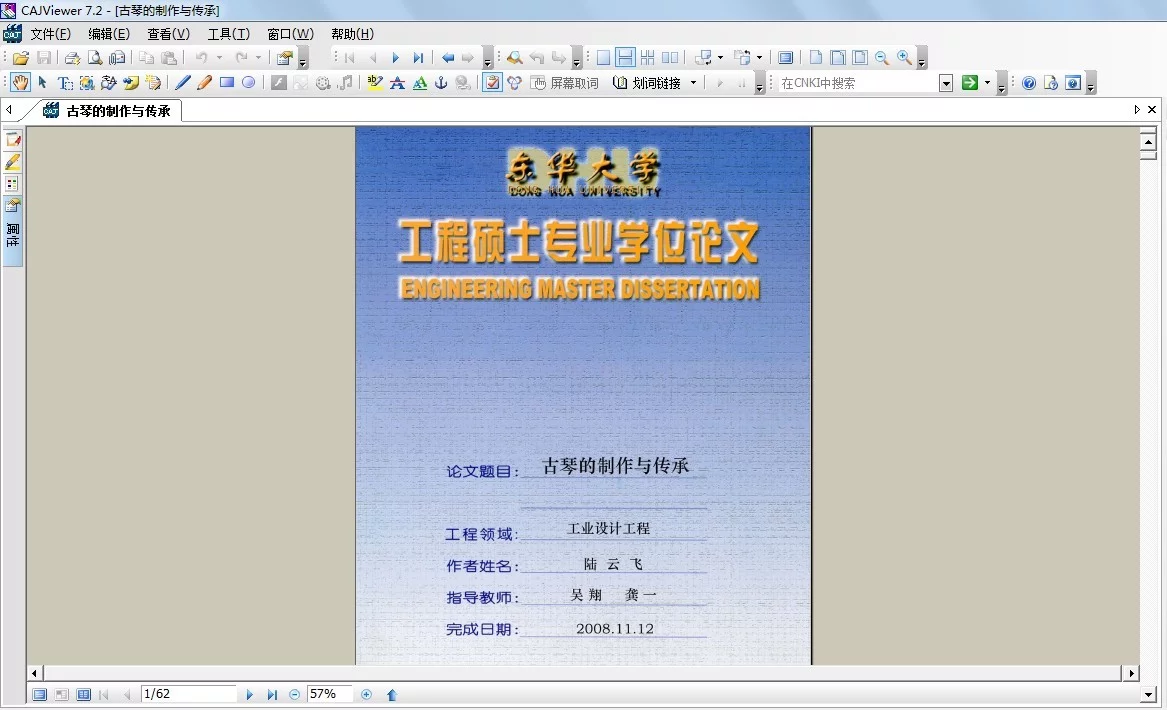Click the Underline text tool

(420, 83)
